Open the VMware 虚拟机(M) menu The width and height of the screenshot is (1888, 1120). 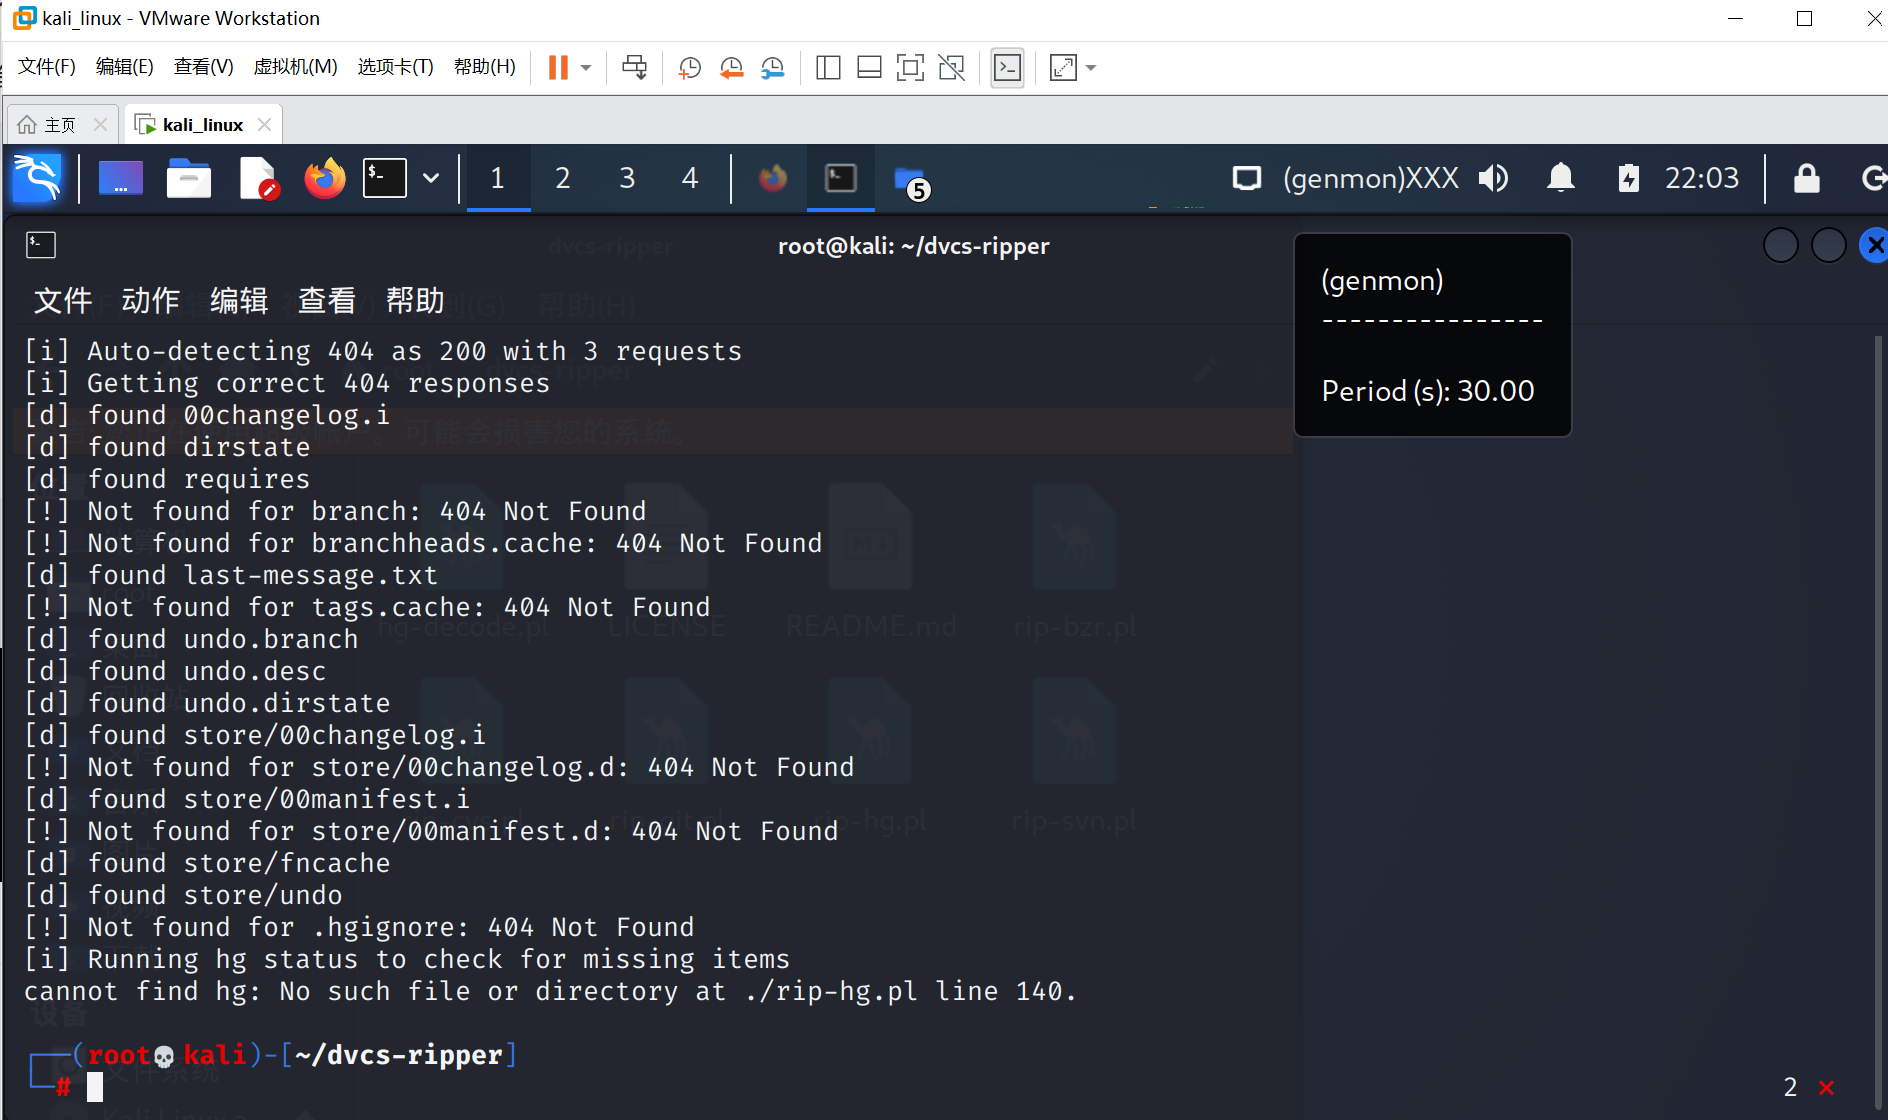[296, 67]
